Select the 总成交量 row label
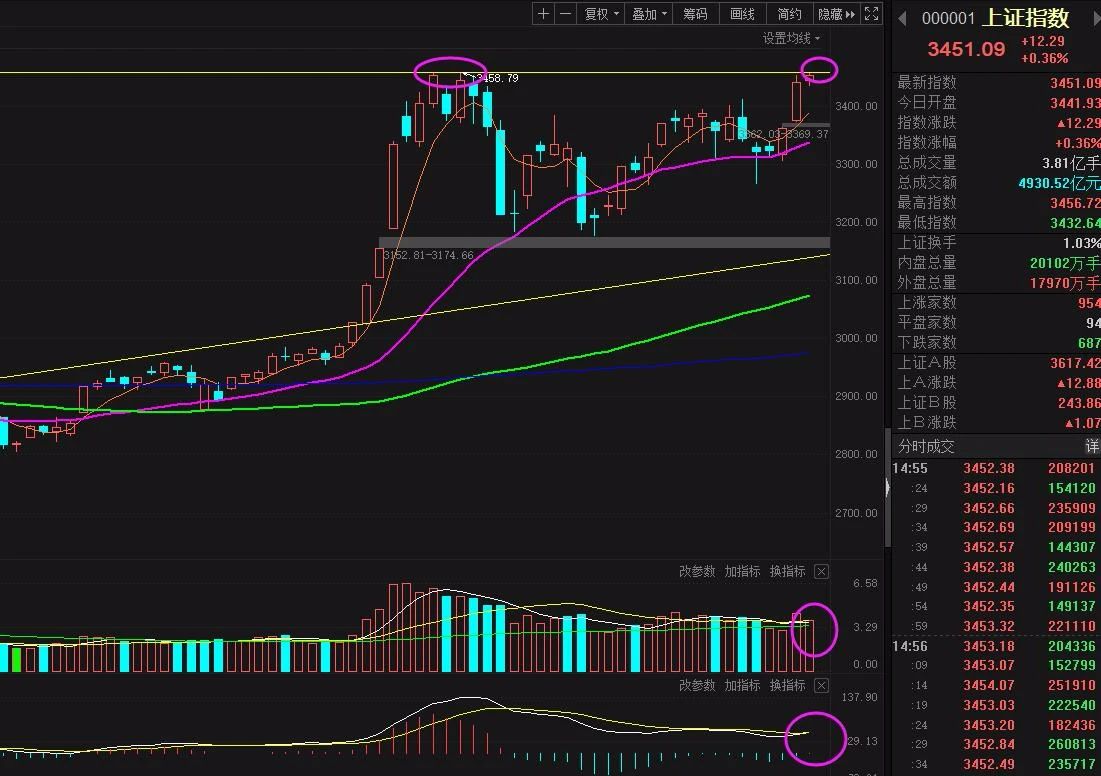 [927, 163]
